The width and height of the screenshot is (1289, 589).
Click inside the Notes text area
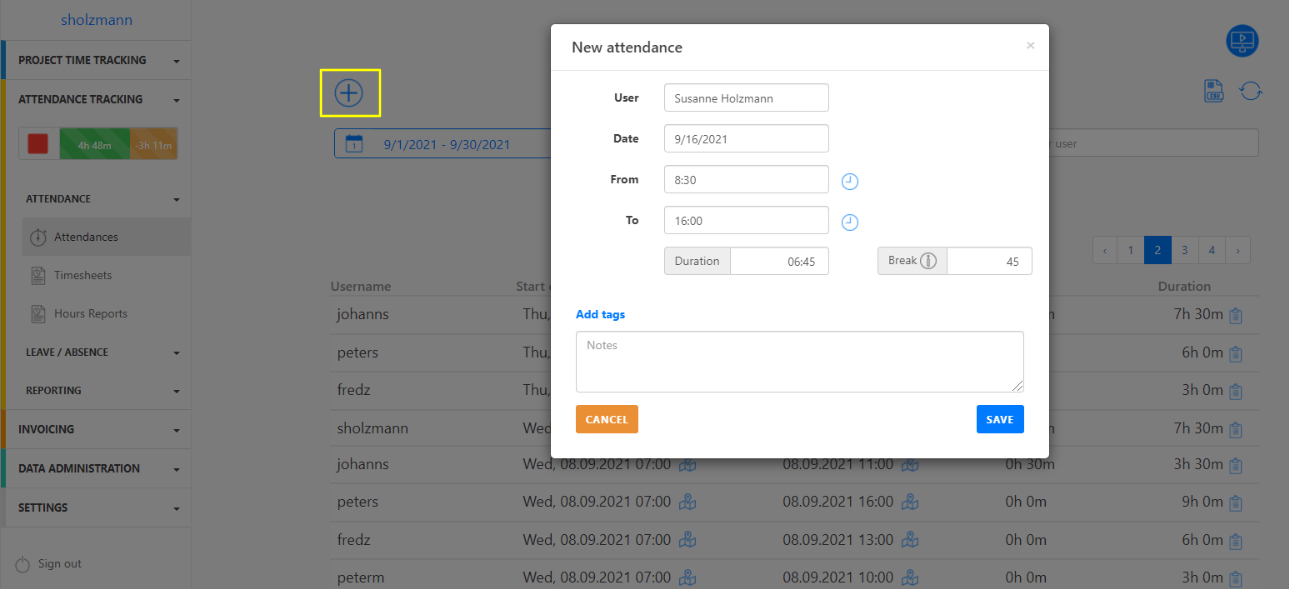point(799,361)
